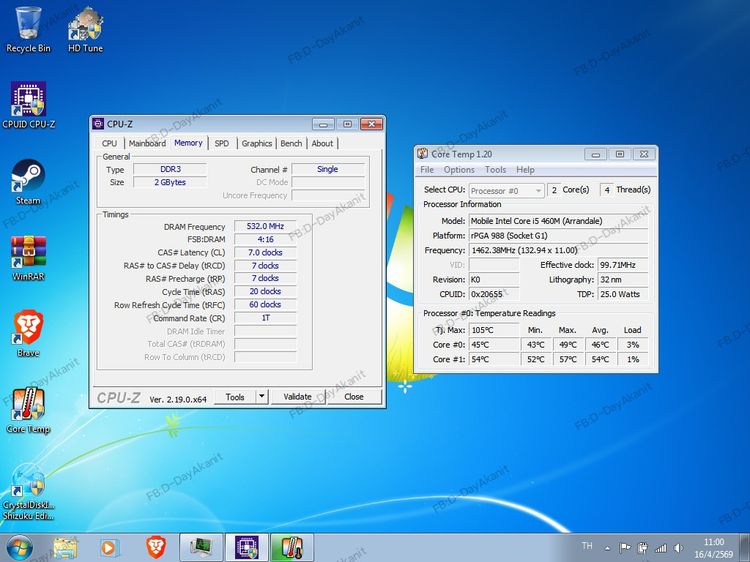
Task: Click the DDR3 memory Type value
Action: click(x=170, y=169)
